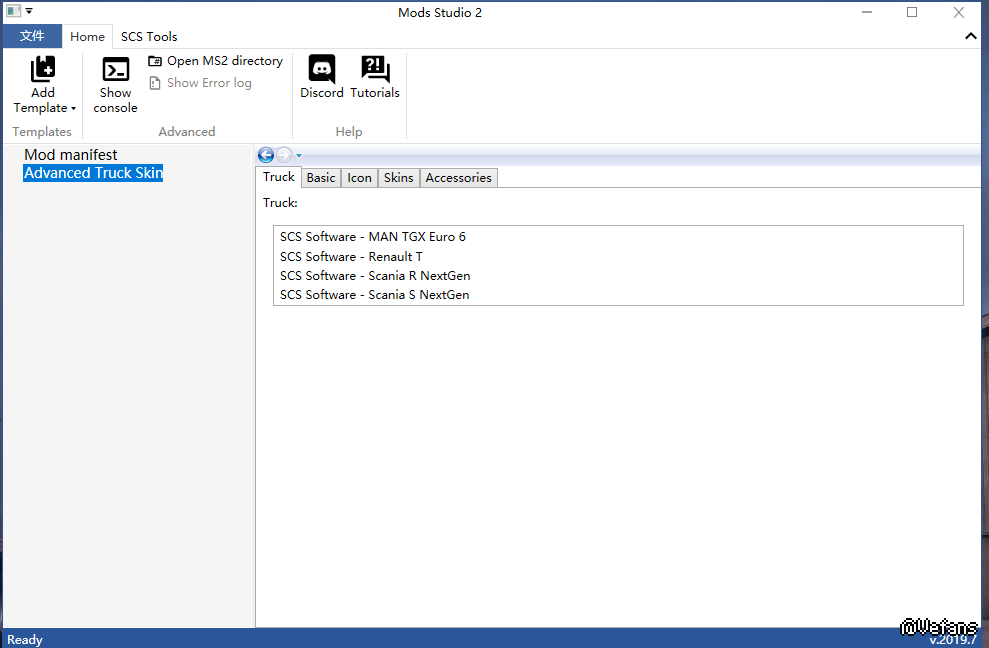The height and width of the screenshot is (648, 989).
Task: Select Mod manifest in the left panel
Action: tap(71, 155)
